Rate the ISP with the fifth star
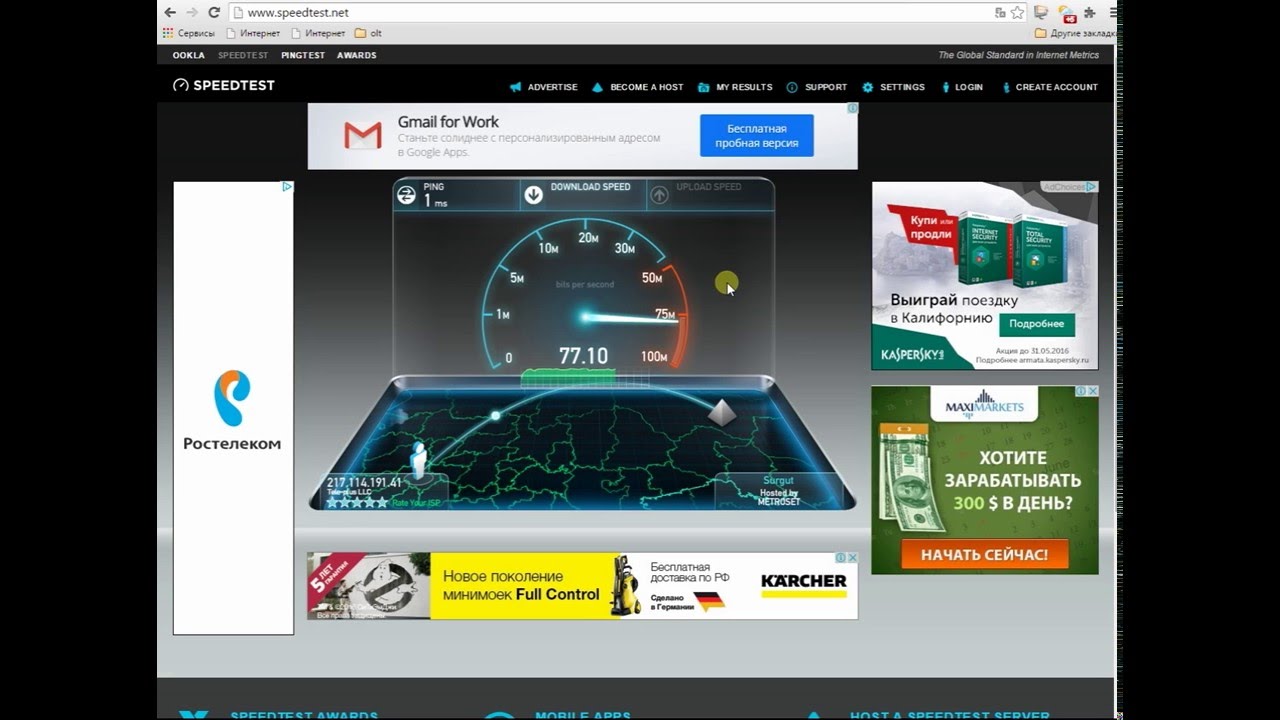Screen dimensions: 1280x720 pos(382,503)
